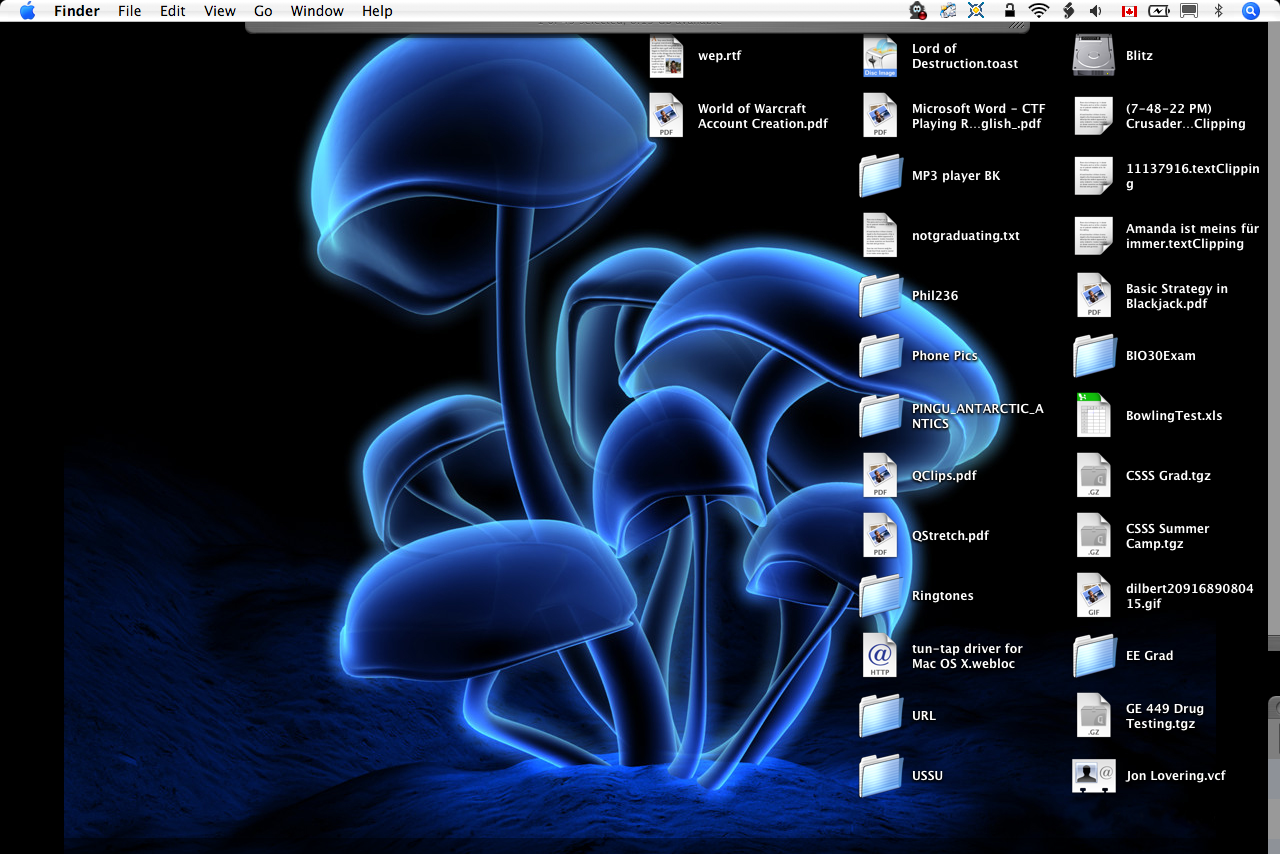Image resolution: width=1280 pixels, height=854 pixels.
Task: Open the Help menu
Action: (x=377, y=11)
